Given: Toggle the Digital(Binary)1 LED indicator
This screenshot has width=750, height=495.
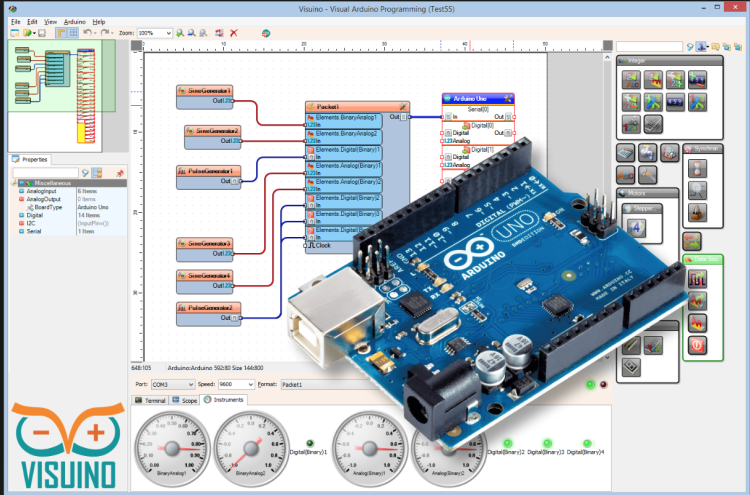Looking at the screenshot, I should [310, 443].
